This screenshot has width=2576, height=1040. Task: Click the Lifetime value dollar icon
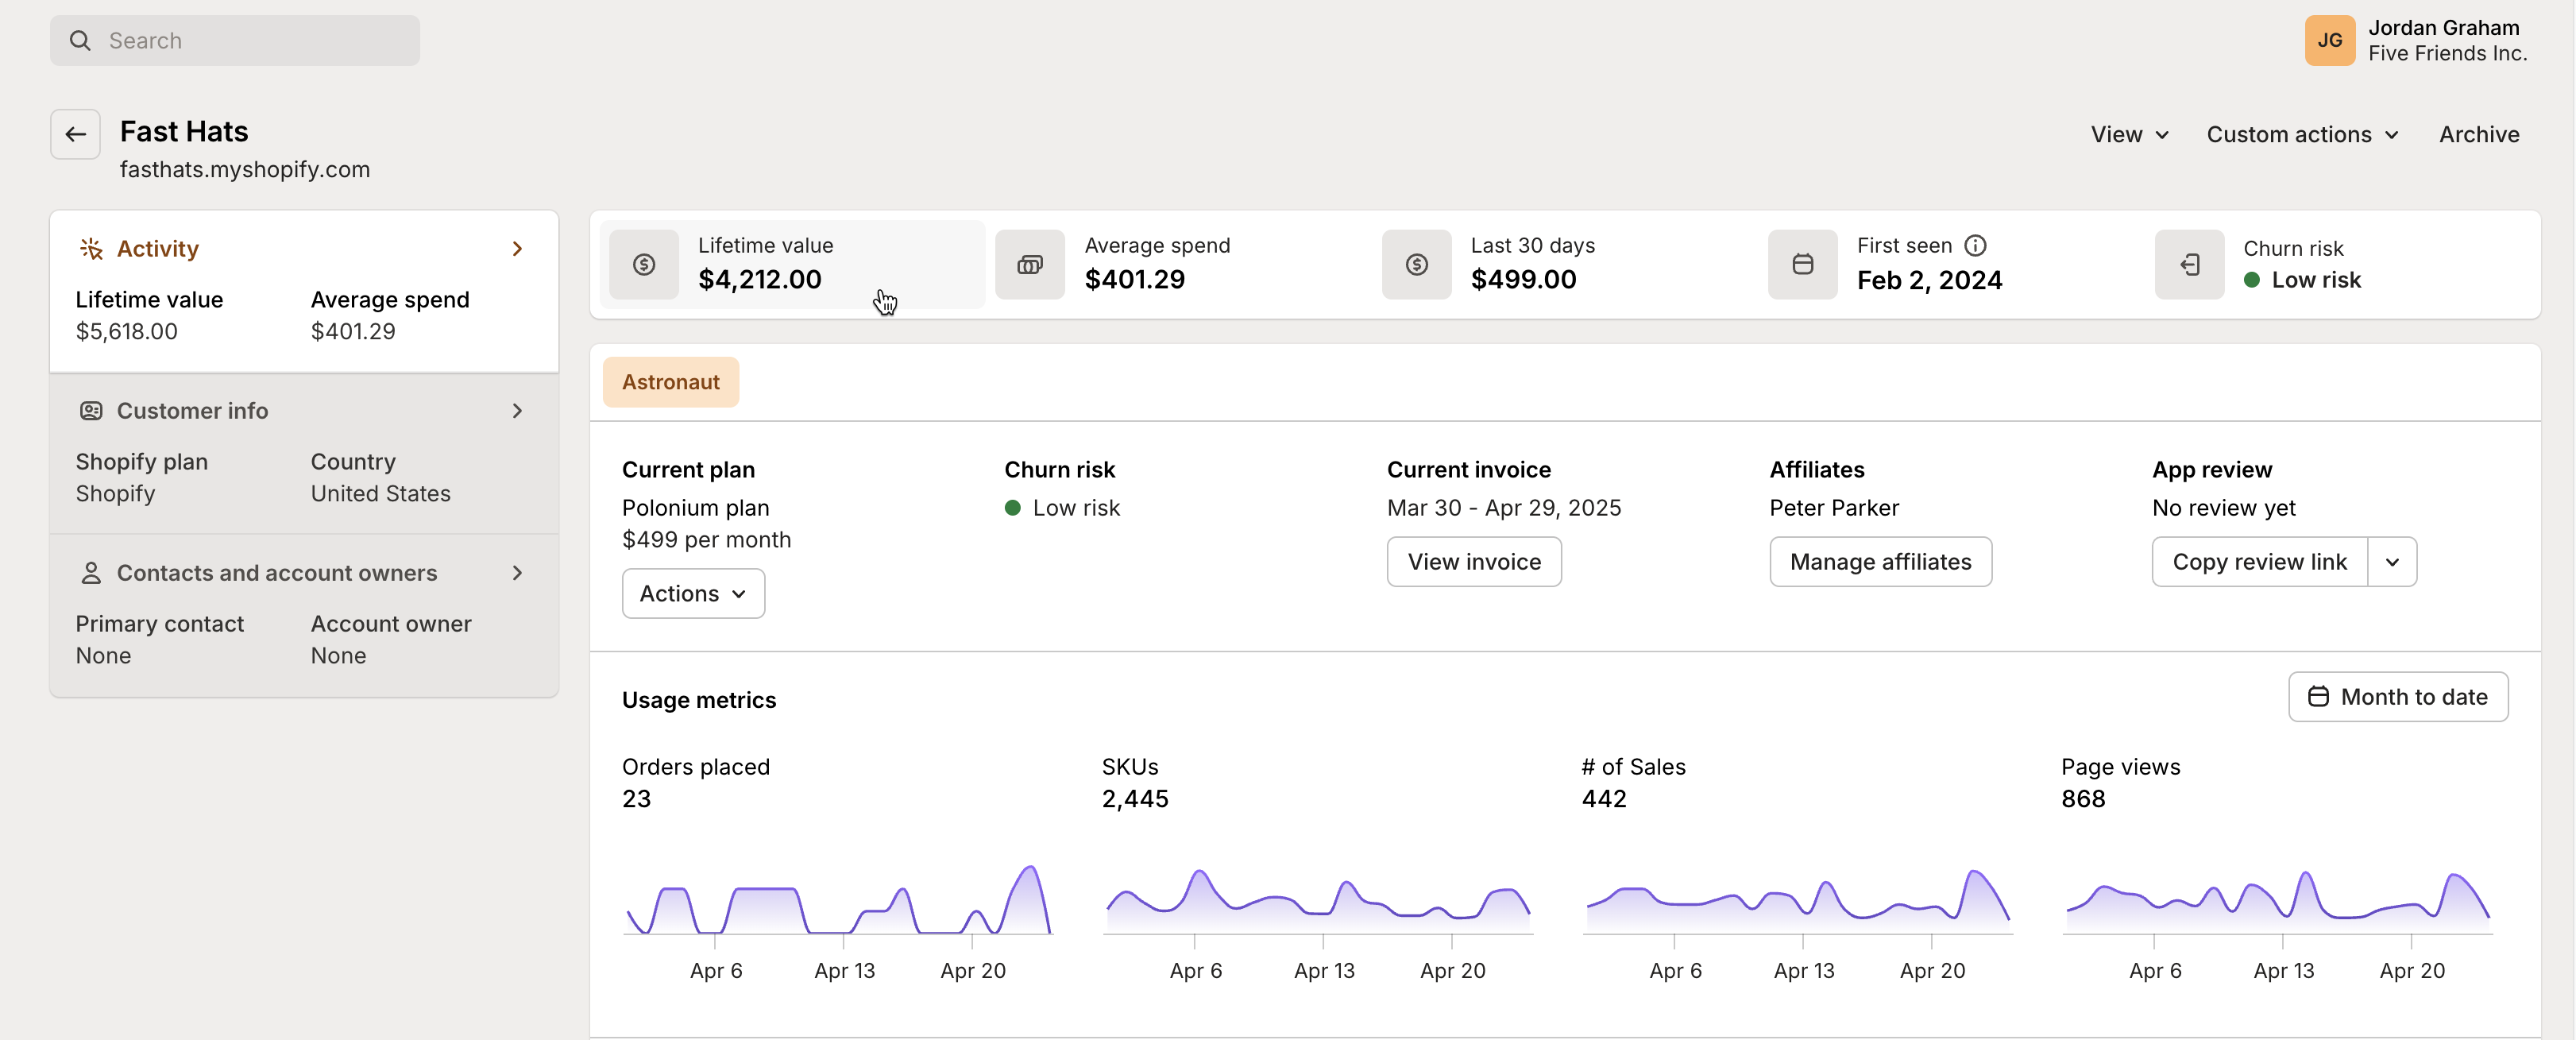point(644,264)
